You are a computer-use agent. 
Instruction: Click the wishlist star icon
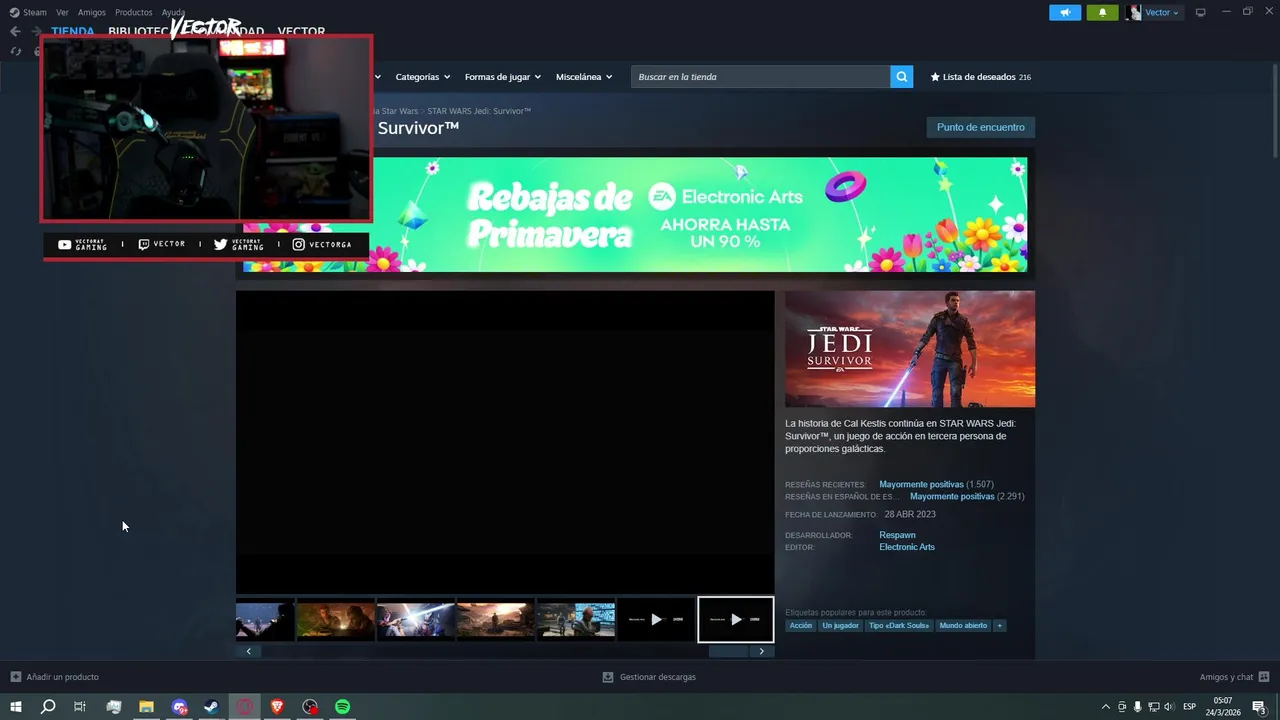pos(935,77)
